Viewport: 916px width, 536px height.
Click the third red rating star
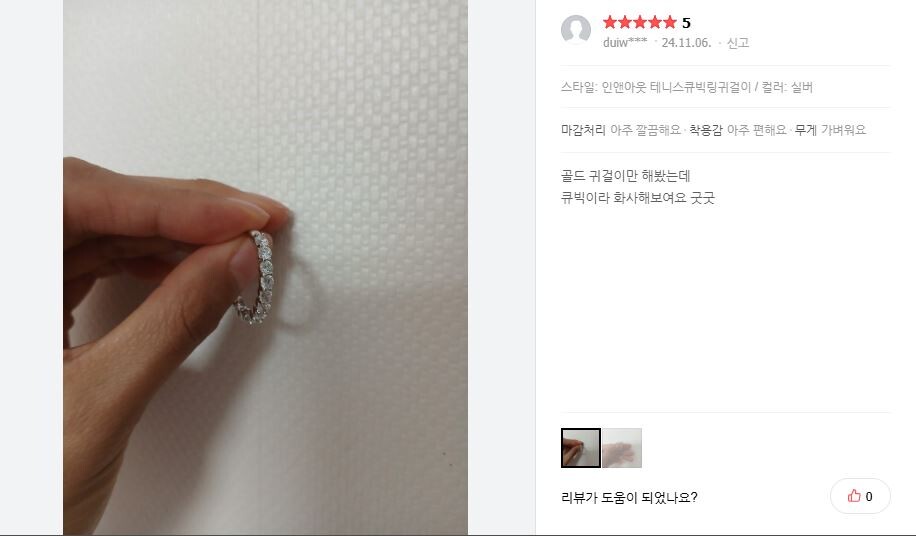coord(640,23)
